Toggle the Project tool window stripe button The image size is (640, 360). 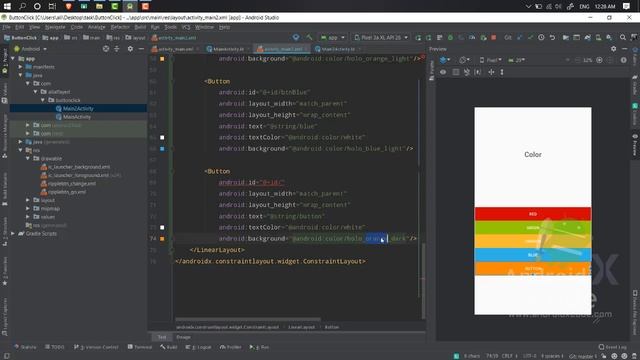click(5, 61)
